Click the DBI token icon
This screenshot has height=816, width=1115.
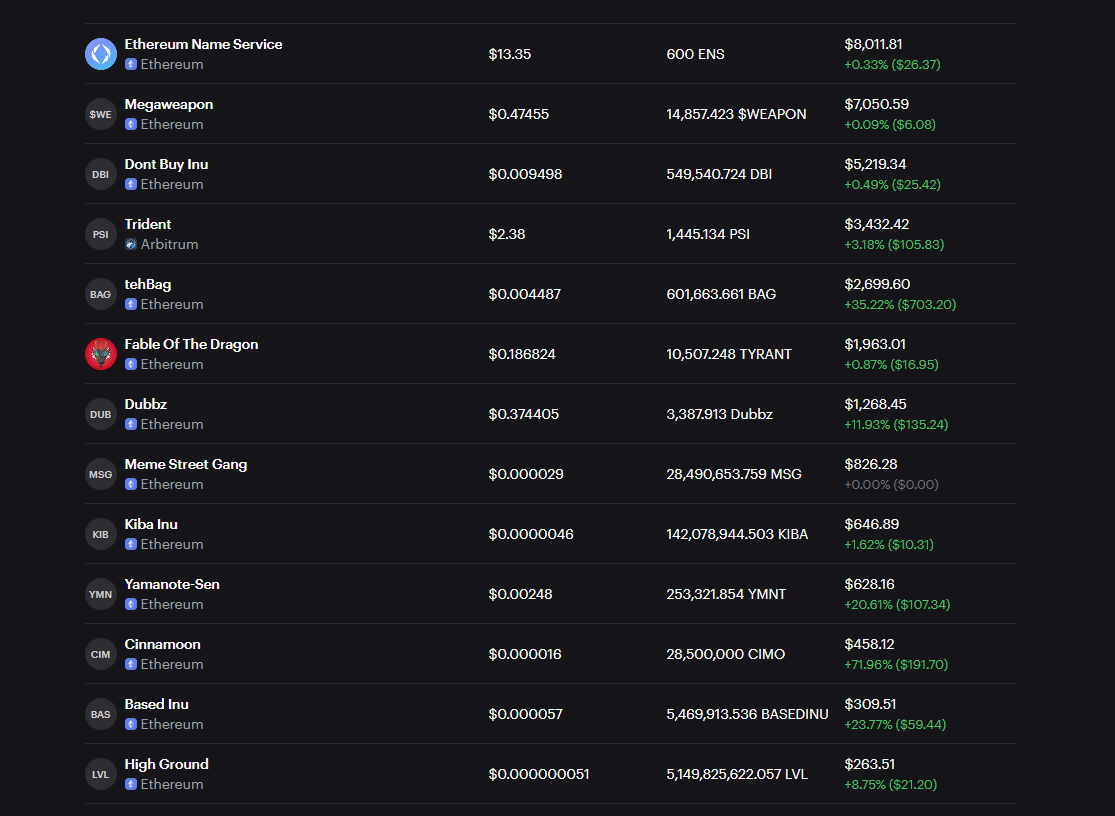(x=101, y=174)
